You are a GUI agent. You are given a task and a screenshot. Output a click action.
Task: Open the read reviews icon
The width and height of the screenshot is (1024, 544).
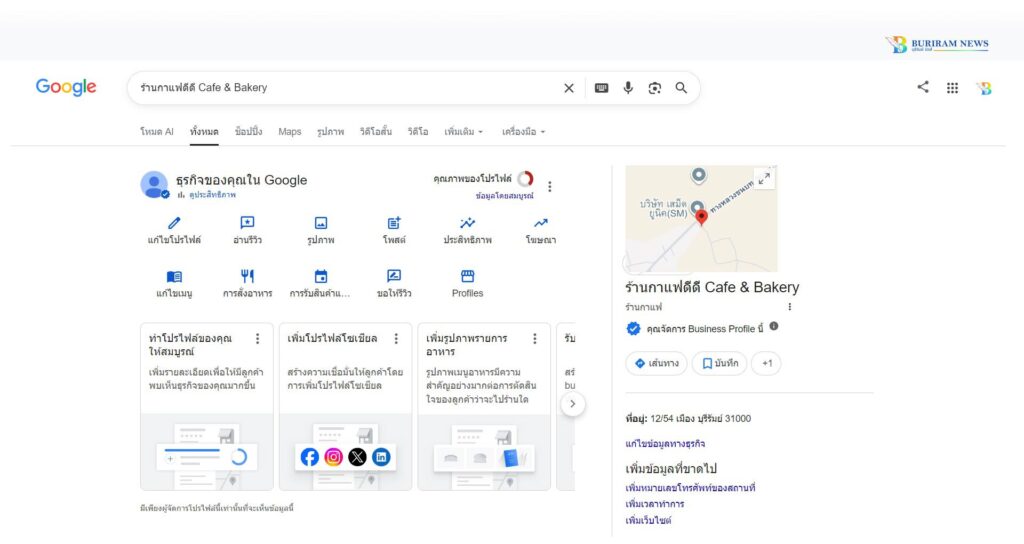[247, 223]
